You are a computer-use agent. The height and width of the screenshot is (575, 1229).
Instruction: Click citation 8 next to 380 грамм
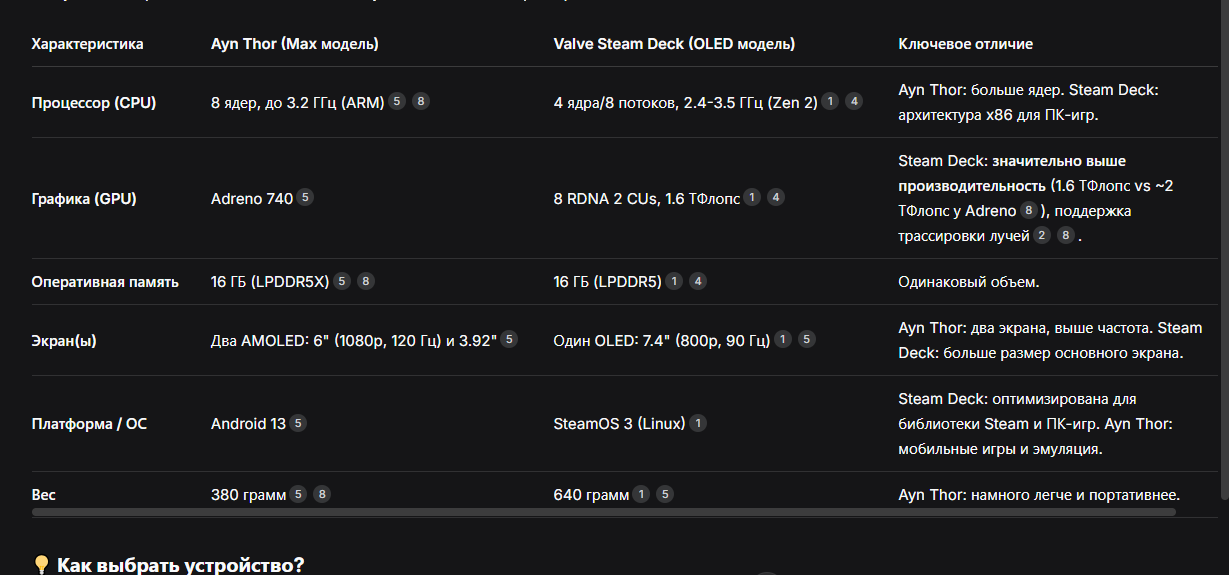point(322,494)
